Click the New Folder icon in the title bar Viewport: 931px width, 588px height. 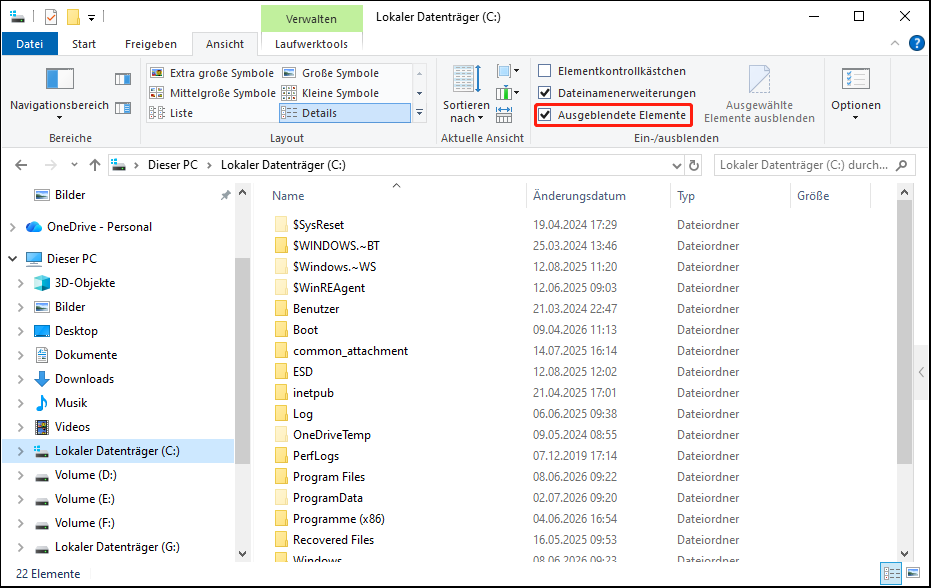tap(73, 17)
